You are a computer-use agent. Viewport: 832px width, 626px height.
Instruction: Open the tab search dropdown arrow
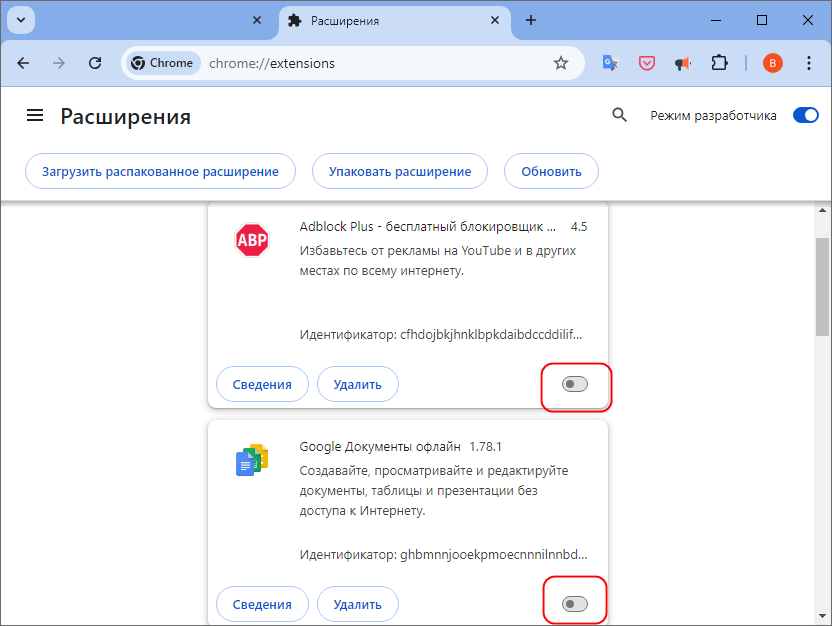(x=21, y=20)
